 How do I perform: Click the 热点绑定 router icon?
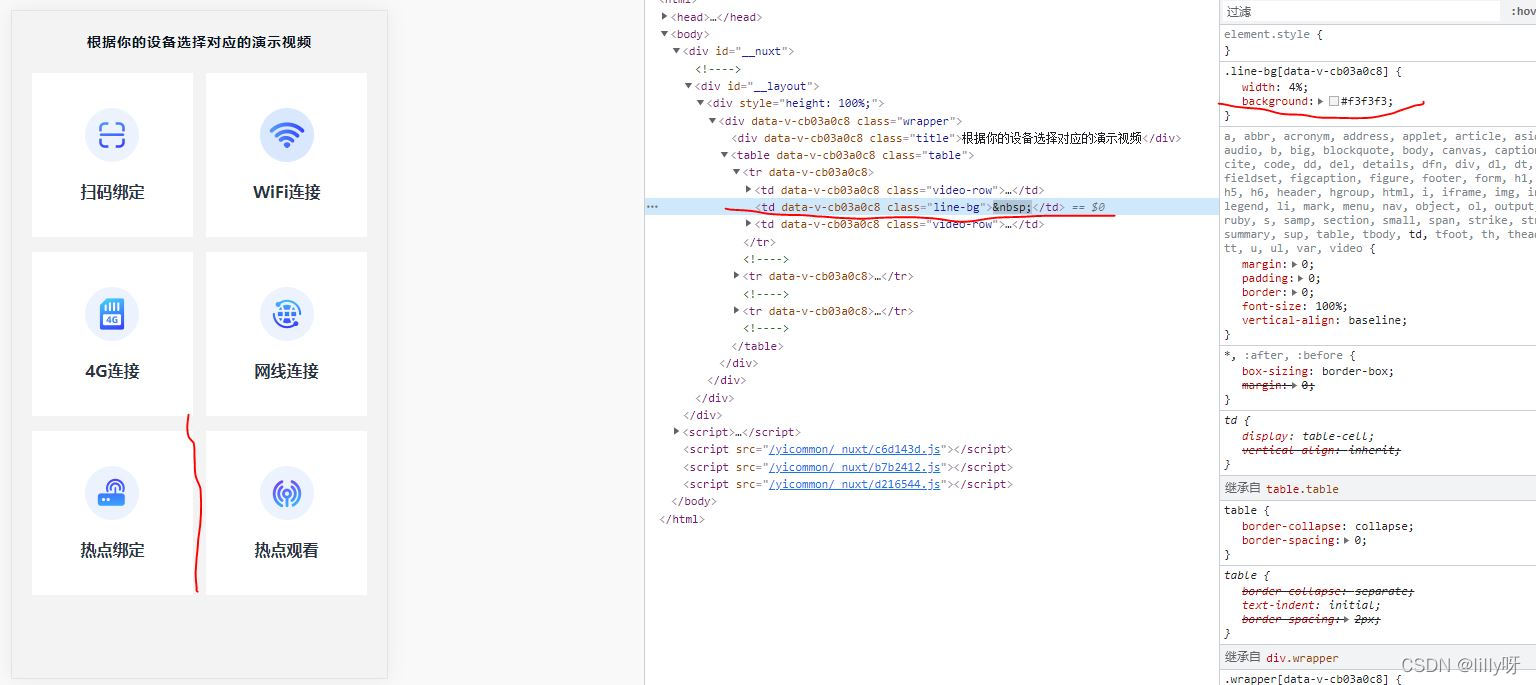112,493
